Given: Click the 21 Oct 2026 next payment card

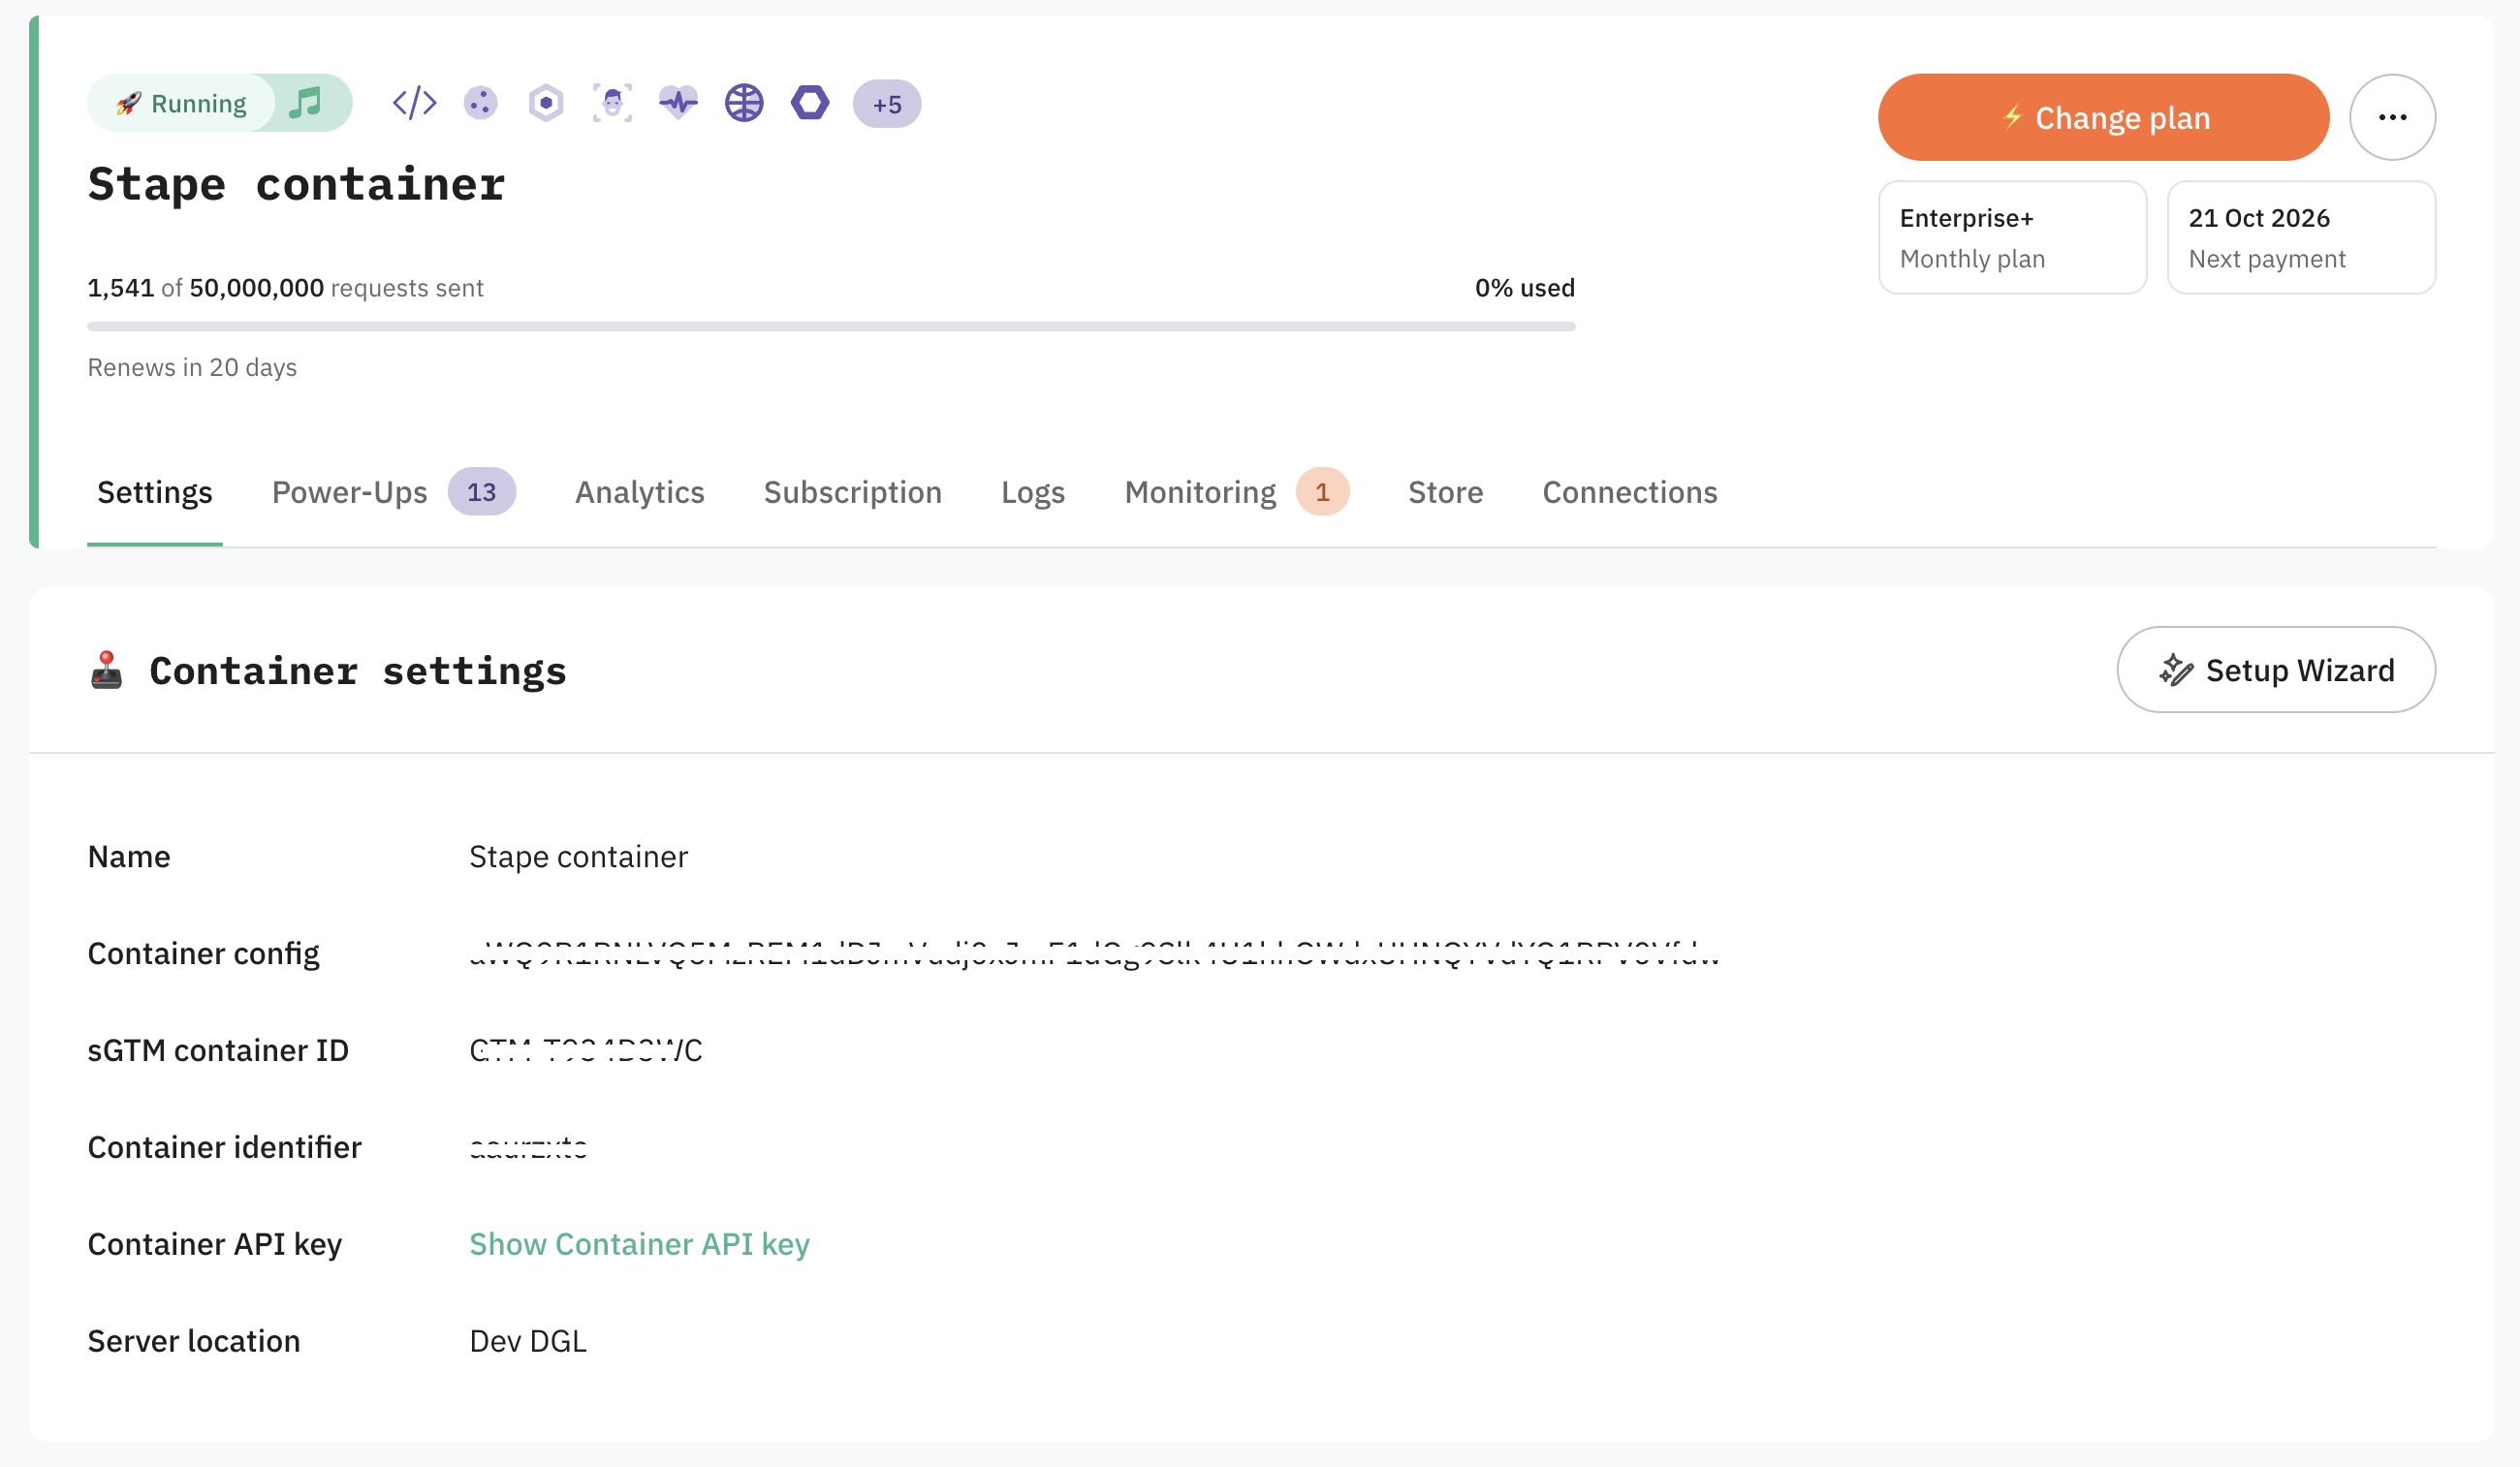Looking at the screenshot, I should (2301, 237).
